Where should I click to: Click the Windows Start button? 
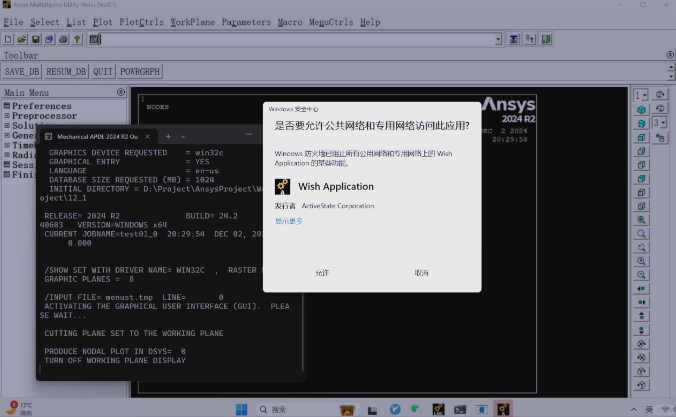241,409
